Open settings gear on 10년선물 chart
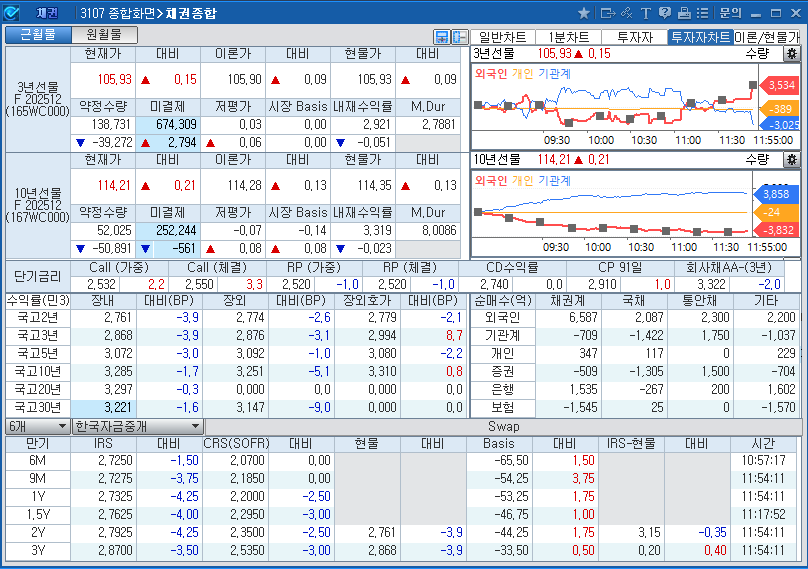 pyautogui.click(x=791, y=159)
